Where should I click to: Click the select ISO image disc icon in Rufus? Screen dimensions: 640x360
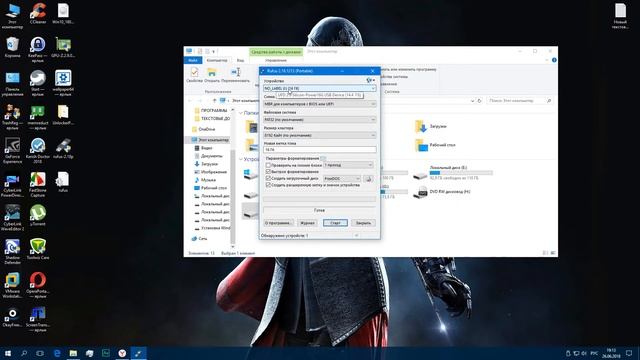point(368,179)
